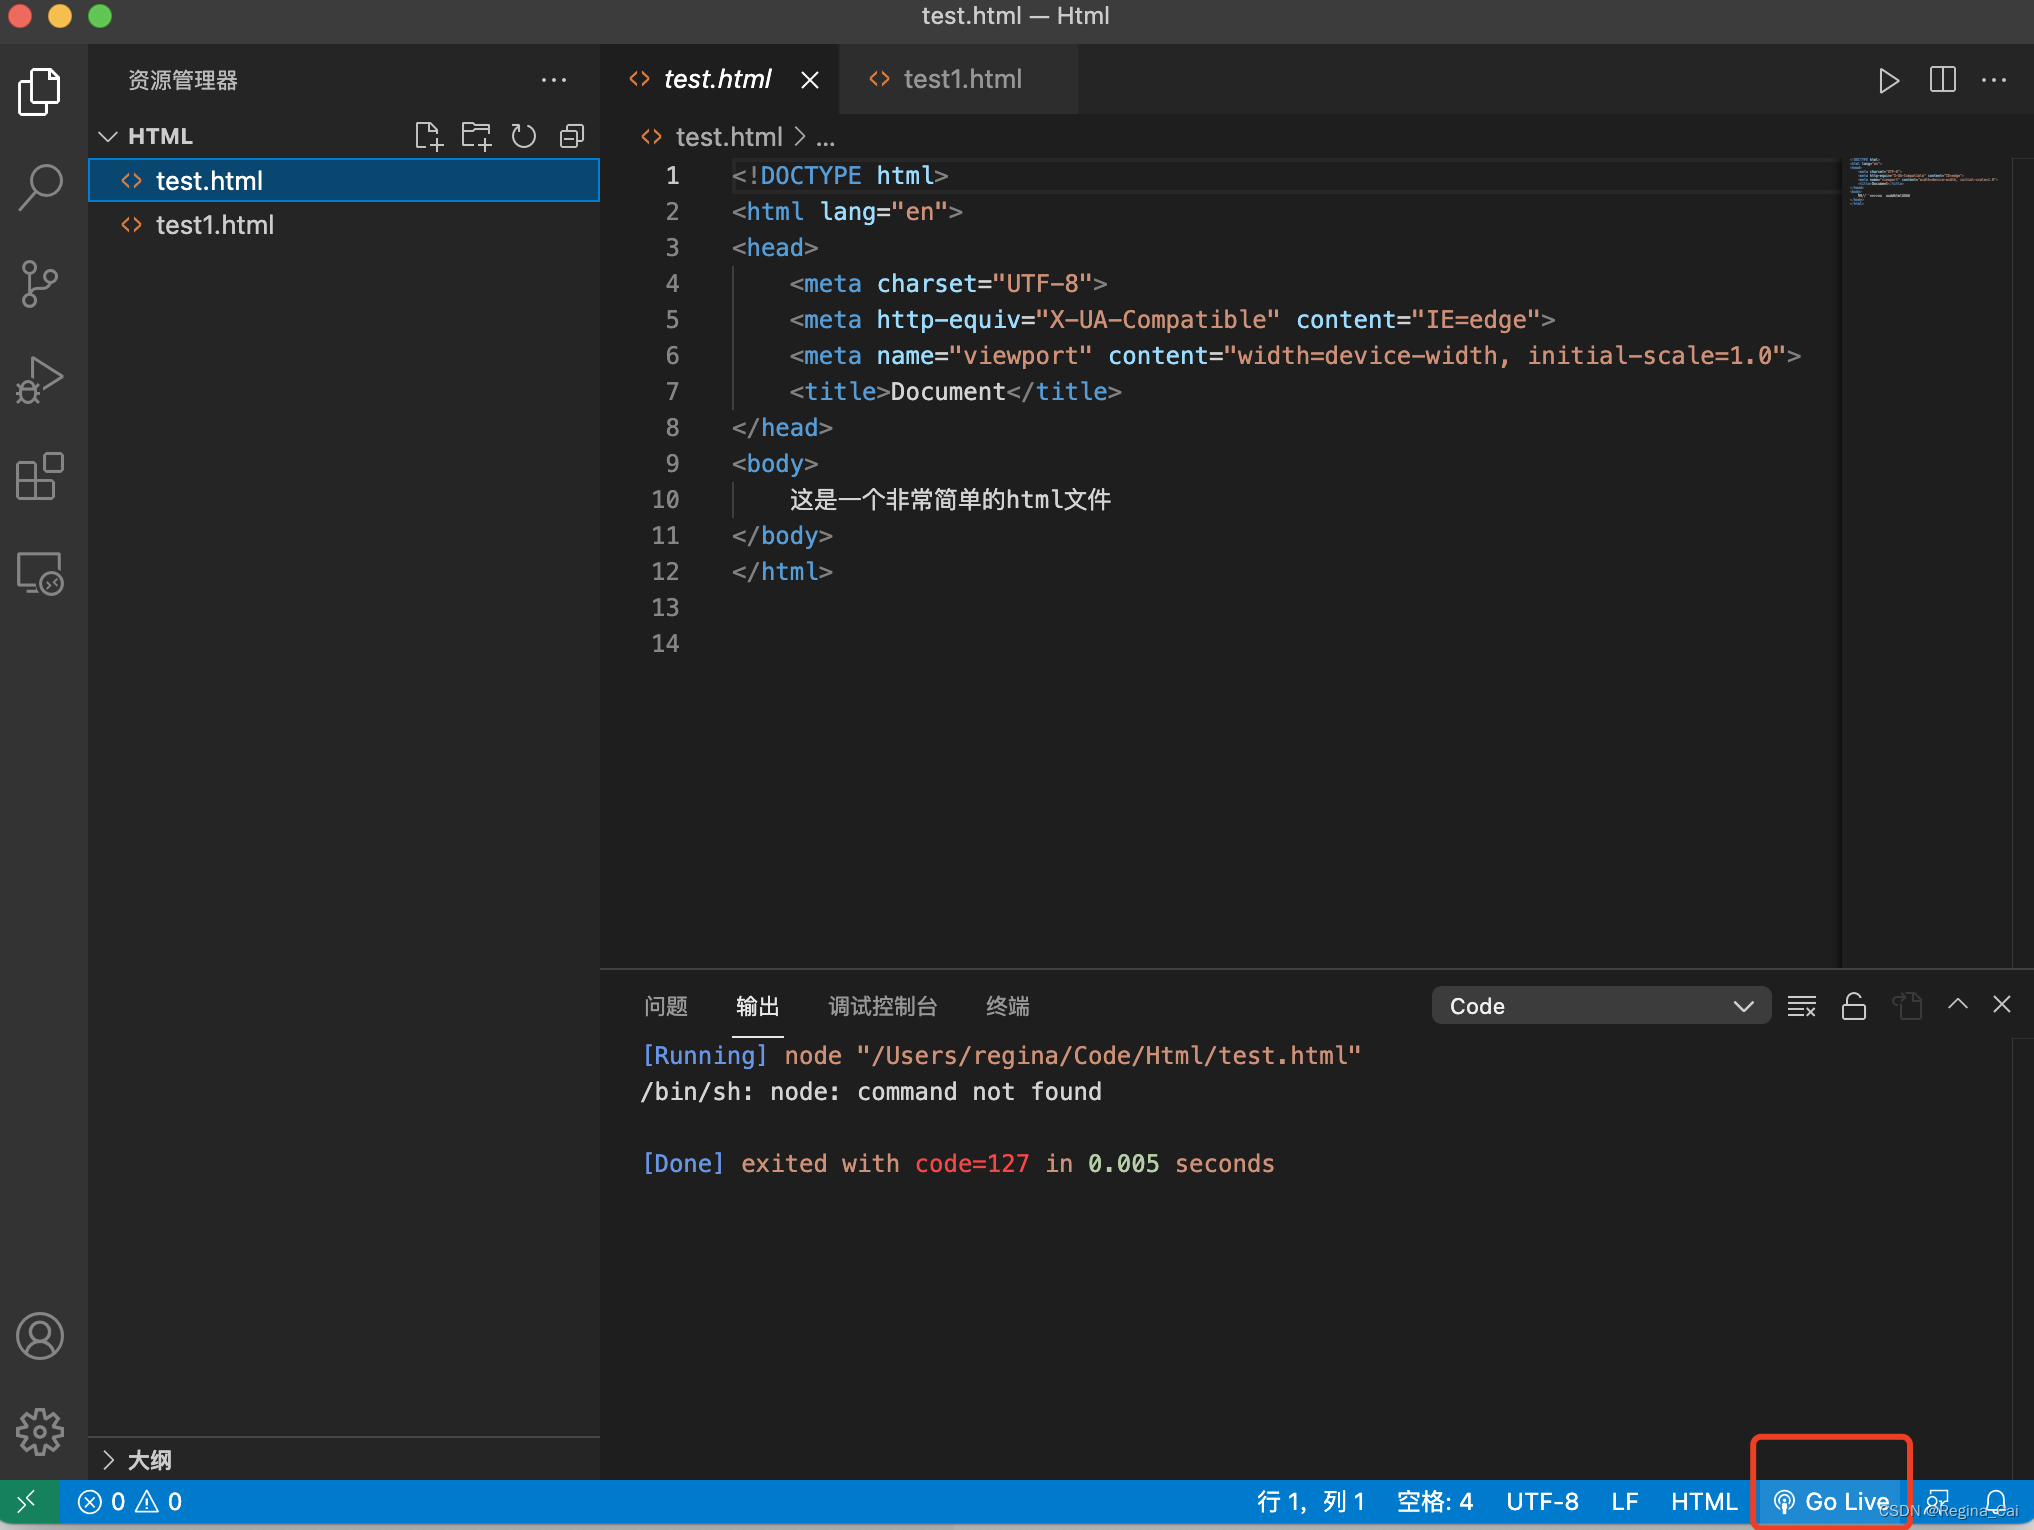Change encoding via UTF-8 status item

[1542, 1502]
